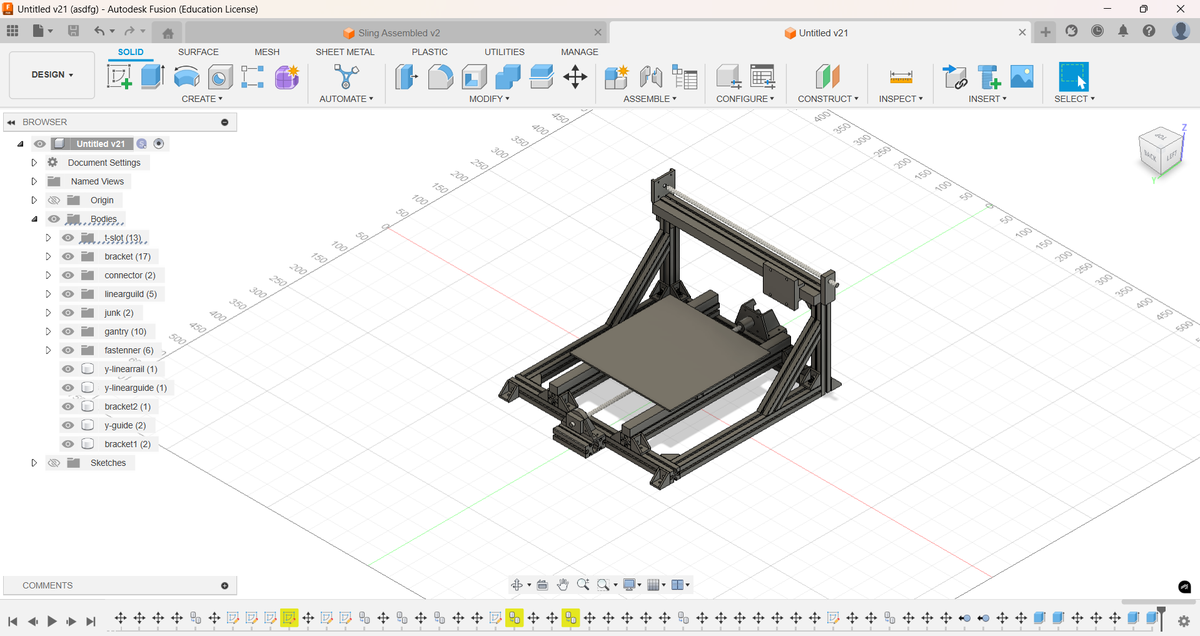The image size is (1200, 636).
Task: Show the Sketches folder via eye icon
Action: (x=54, y=463)
